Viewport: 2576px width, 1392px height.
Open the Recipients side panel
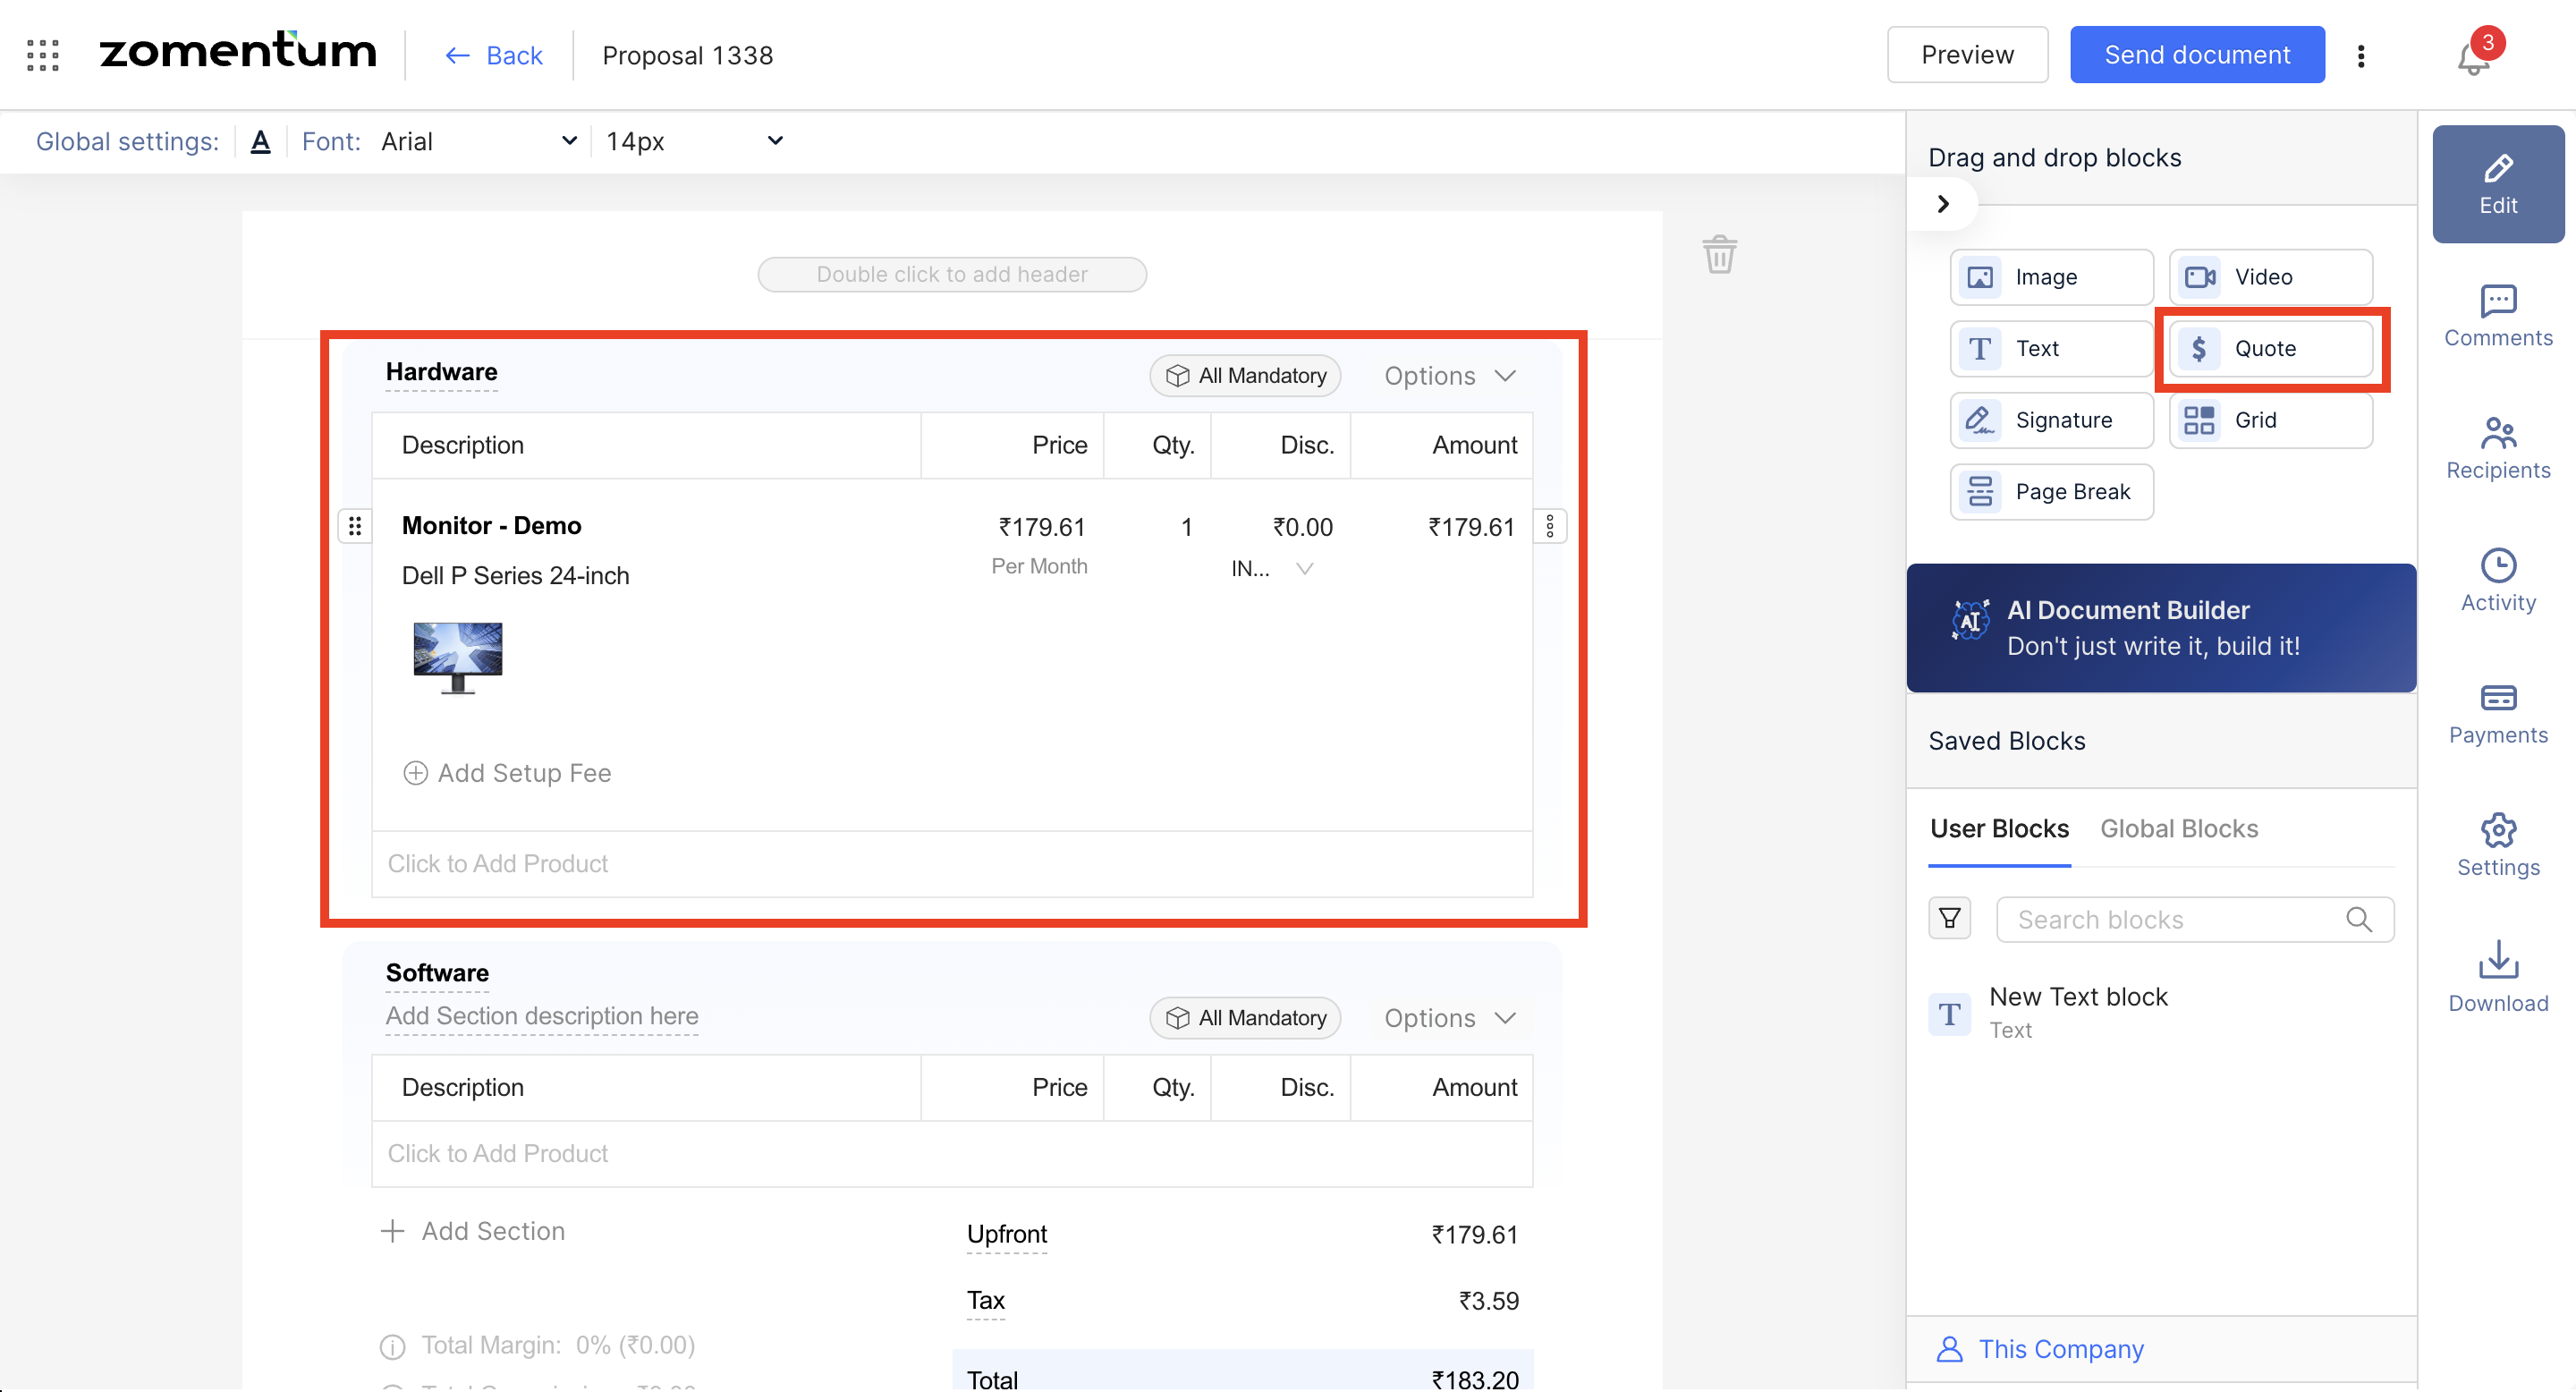click(2497, 448)
